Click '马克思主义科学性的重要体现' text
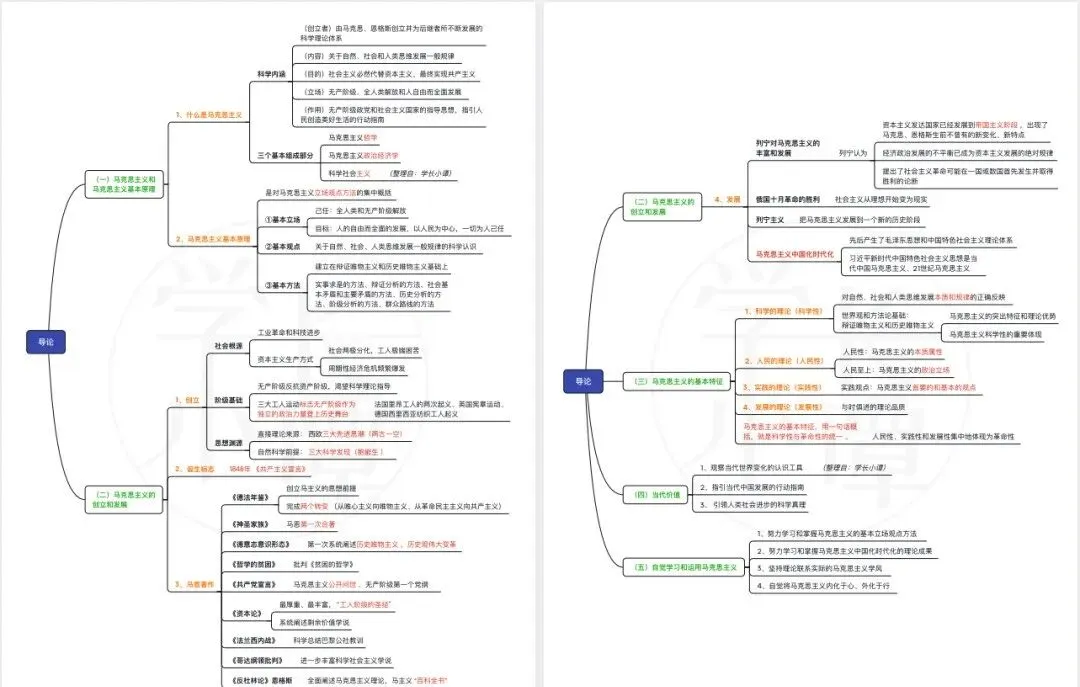The height and width of the screenshot is (687, 1080). 995,334
